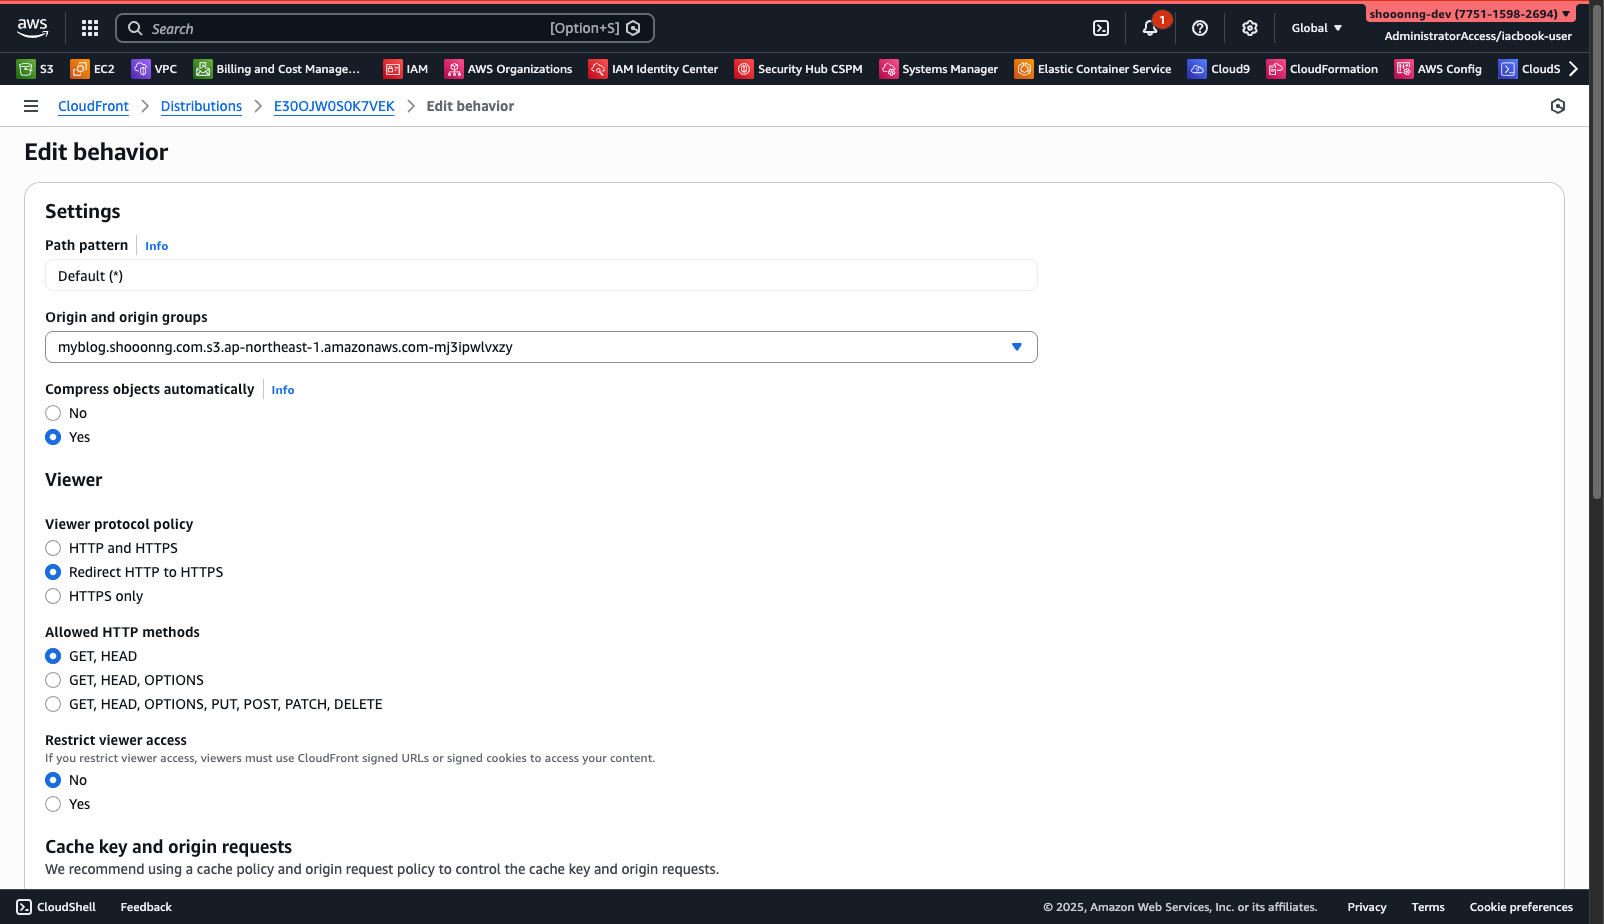Select No for Compress objects automatically
Image resolution: width=1604 pixels, height=924 pixels.
(x=53, y=413)
